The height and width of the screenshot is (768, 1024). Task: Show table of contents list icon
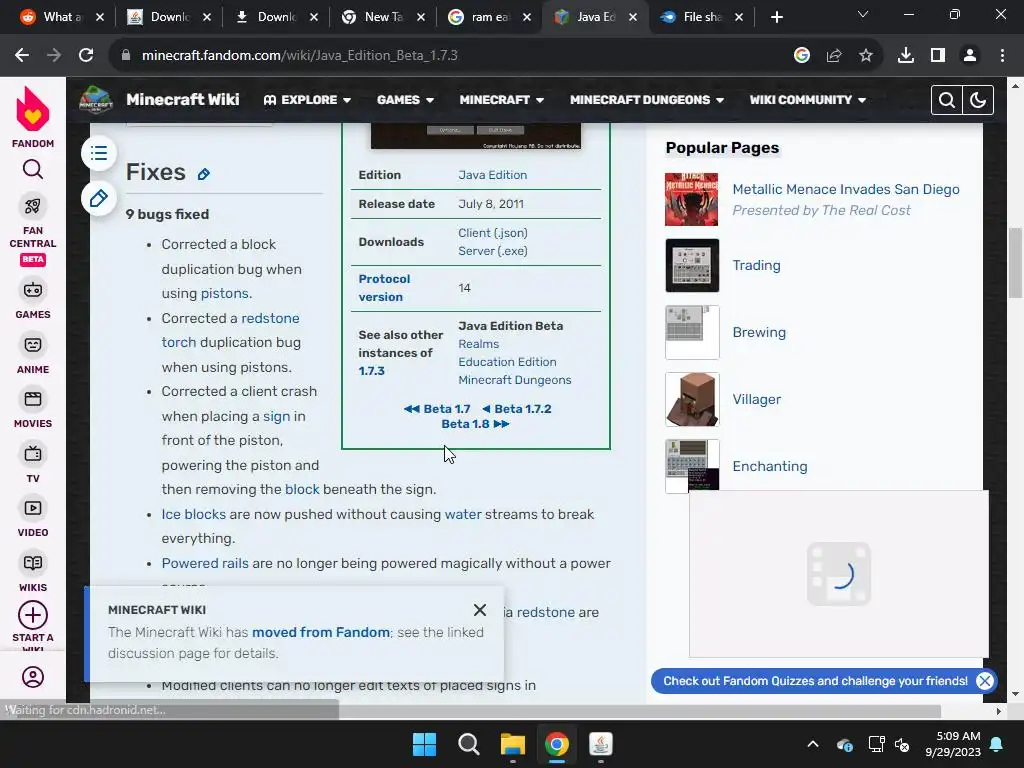click(x=99, y=153)
